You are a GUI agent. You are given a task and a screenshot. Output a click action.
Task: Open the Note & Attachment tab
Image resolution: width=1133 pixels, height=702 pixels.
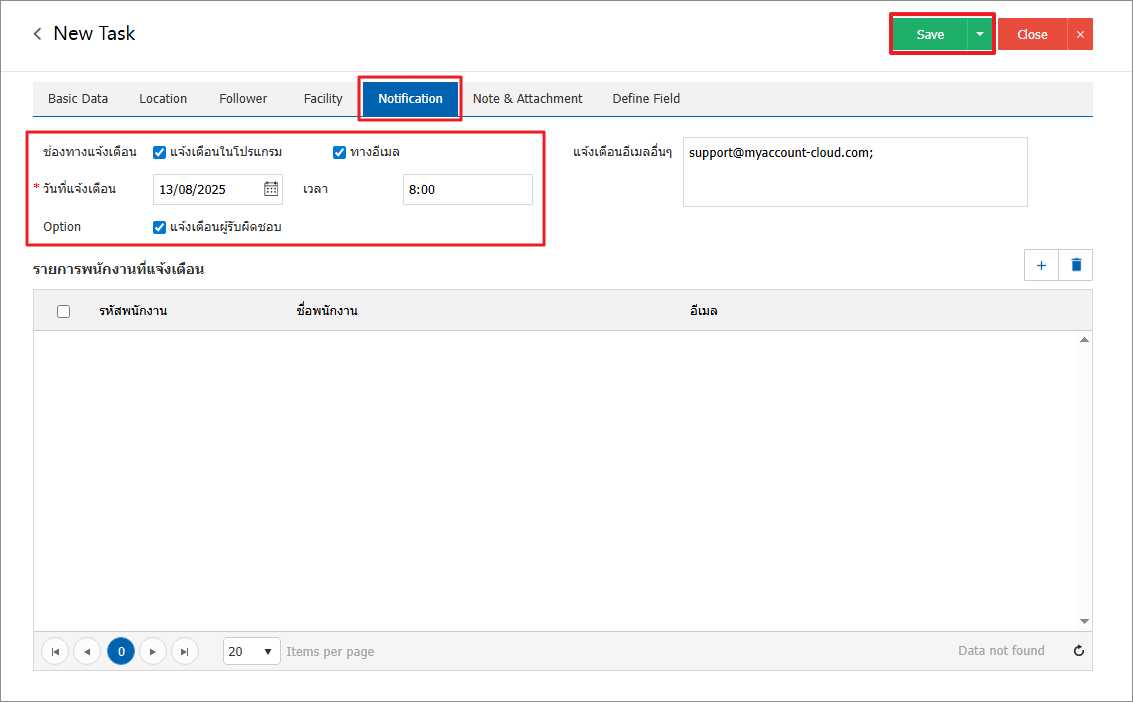click(x=527, y=99)
